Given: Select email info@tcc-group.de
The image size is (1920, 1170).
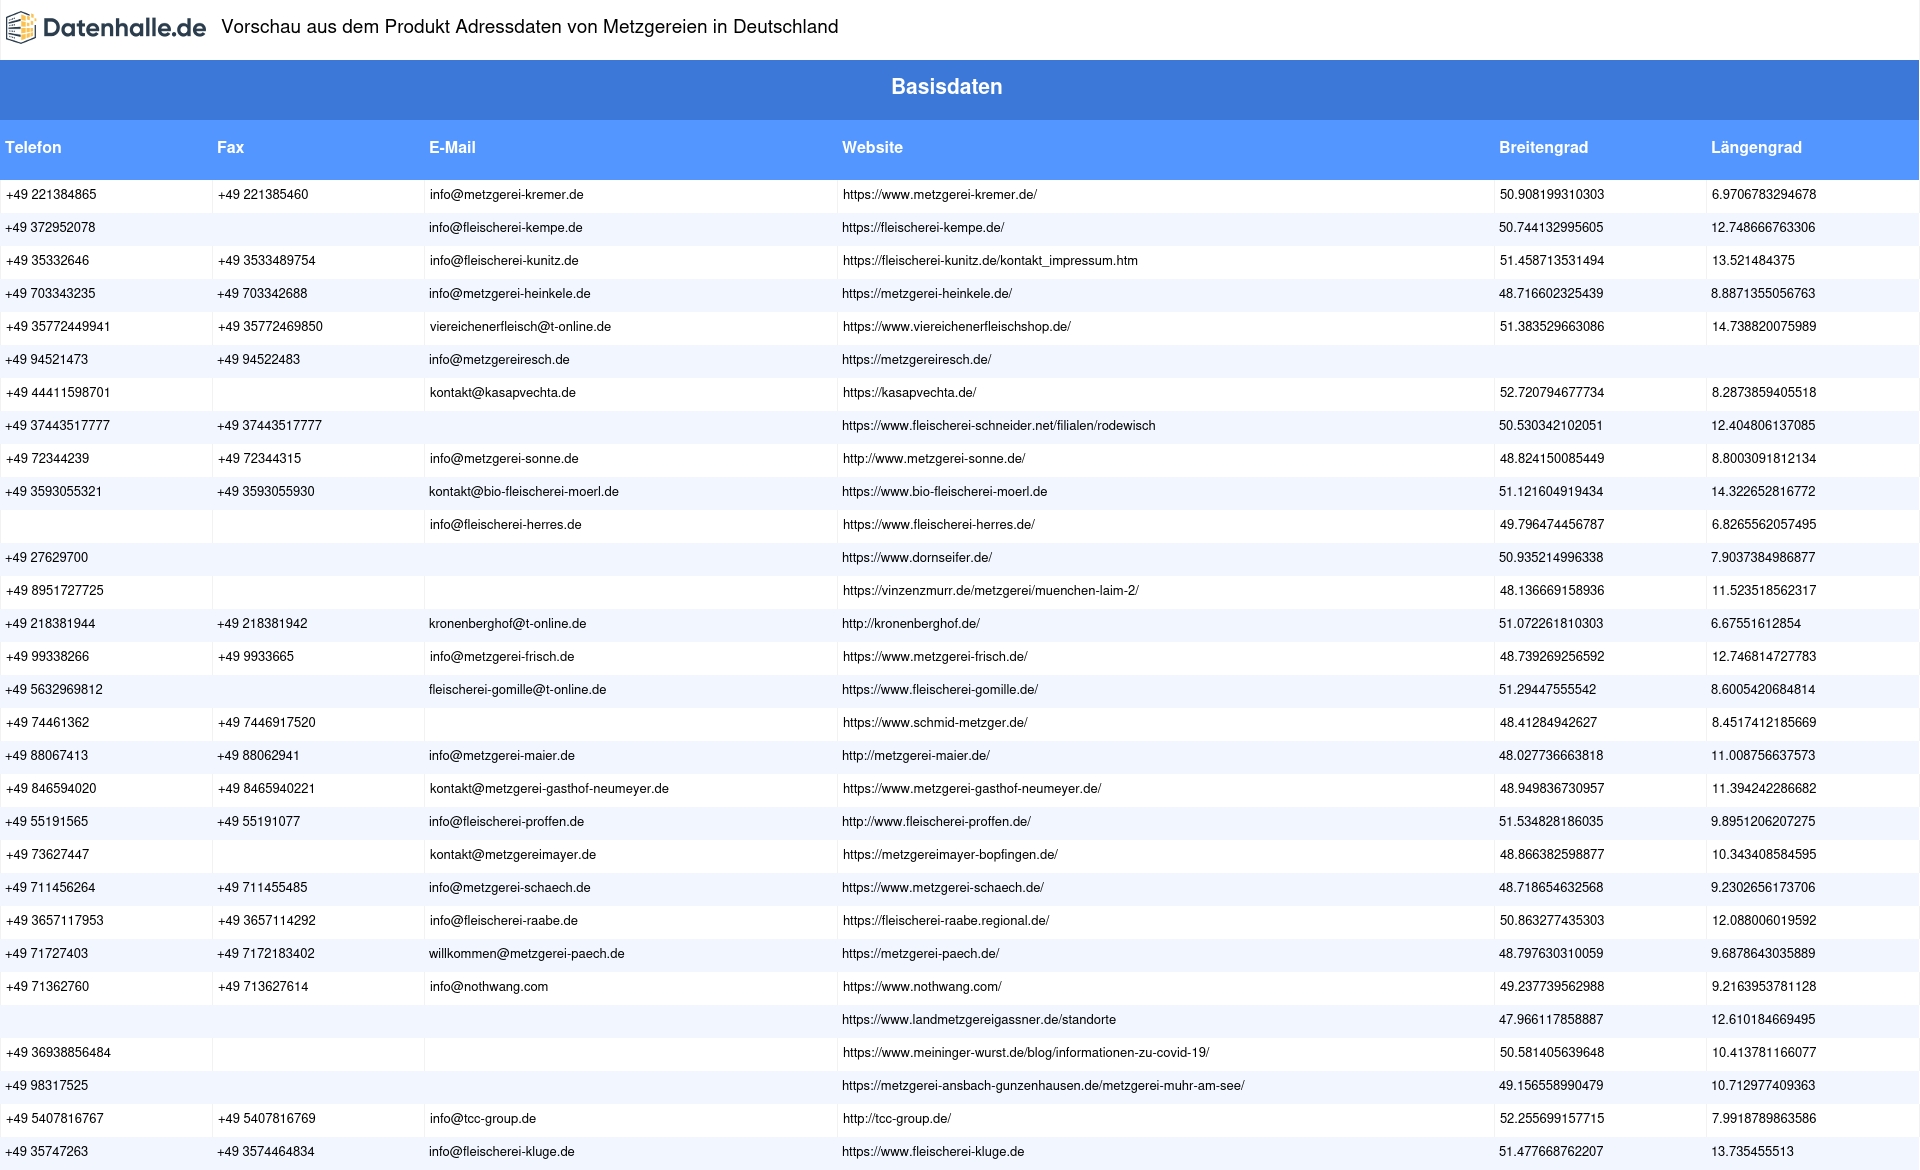Looking at the screenshot, I should (483, 1119).
